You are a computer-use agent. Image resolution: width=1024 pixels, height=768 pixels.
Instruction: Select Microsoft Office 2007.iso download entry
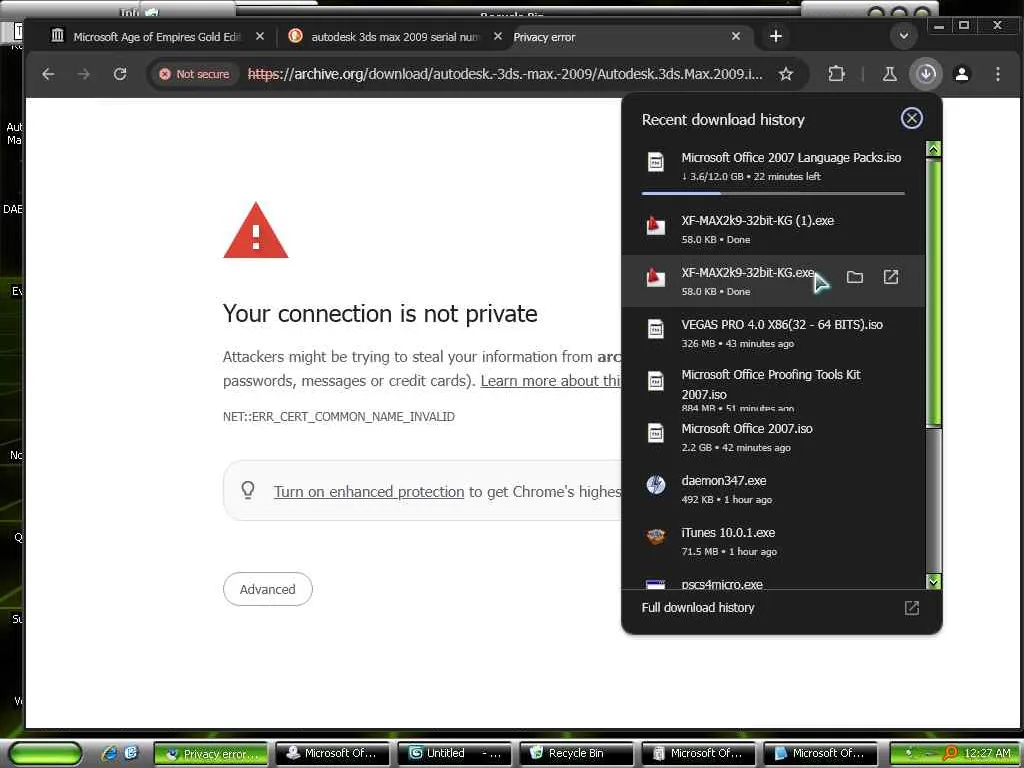coord(773,438)
